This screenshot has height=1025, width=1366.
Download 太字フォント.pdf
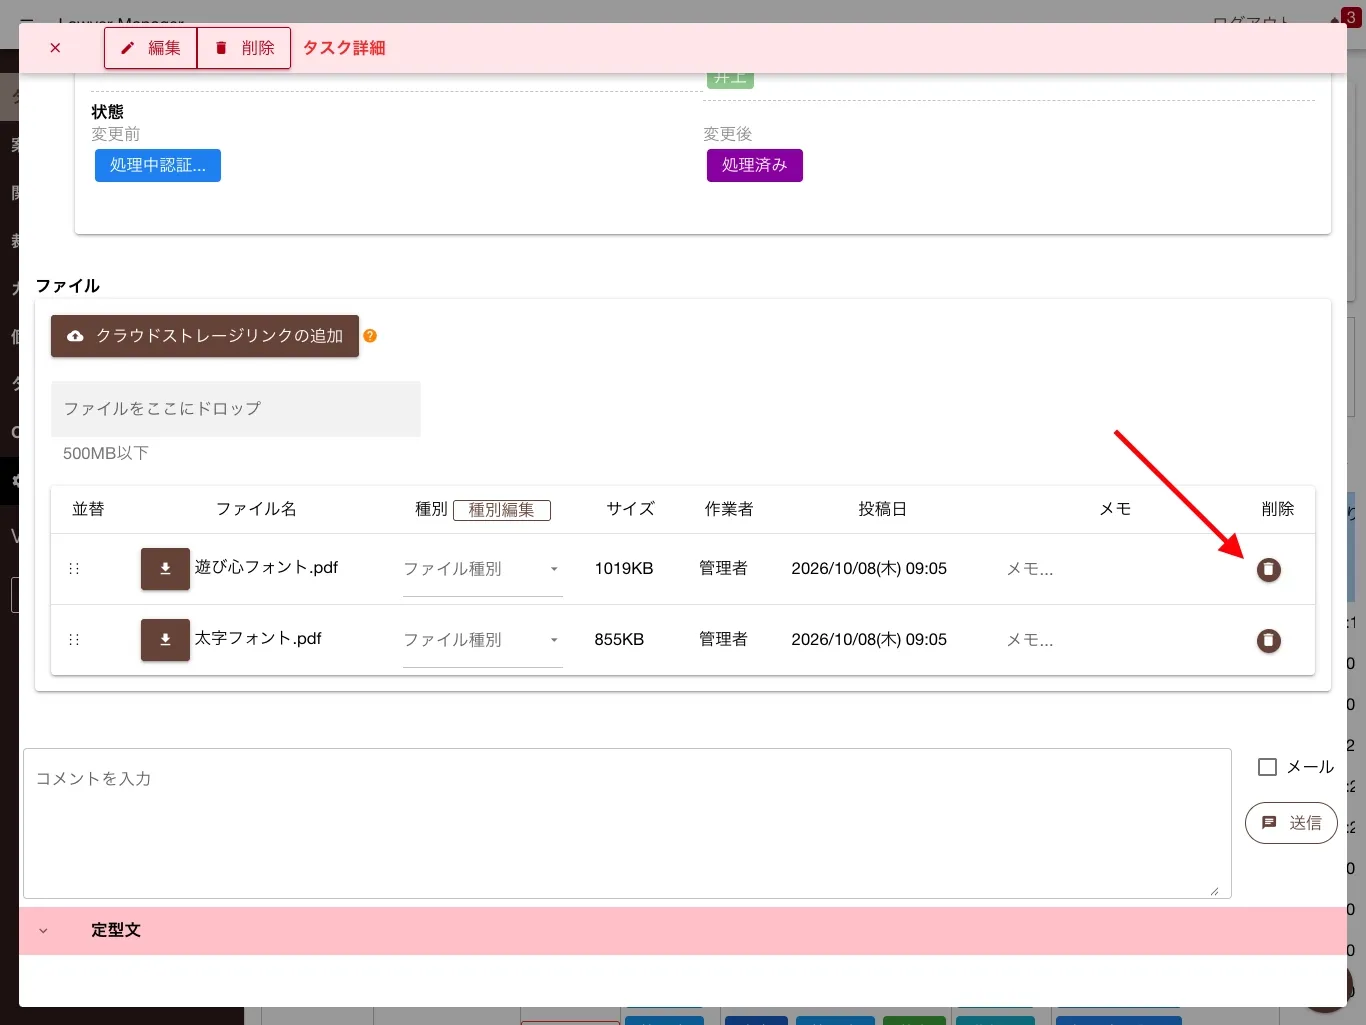[165, 640]
